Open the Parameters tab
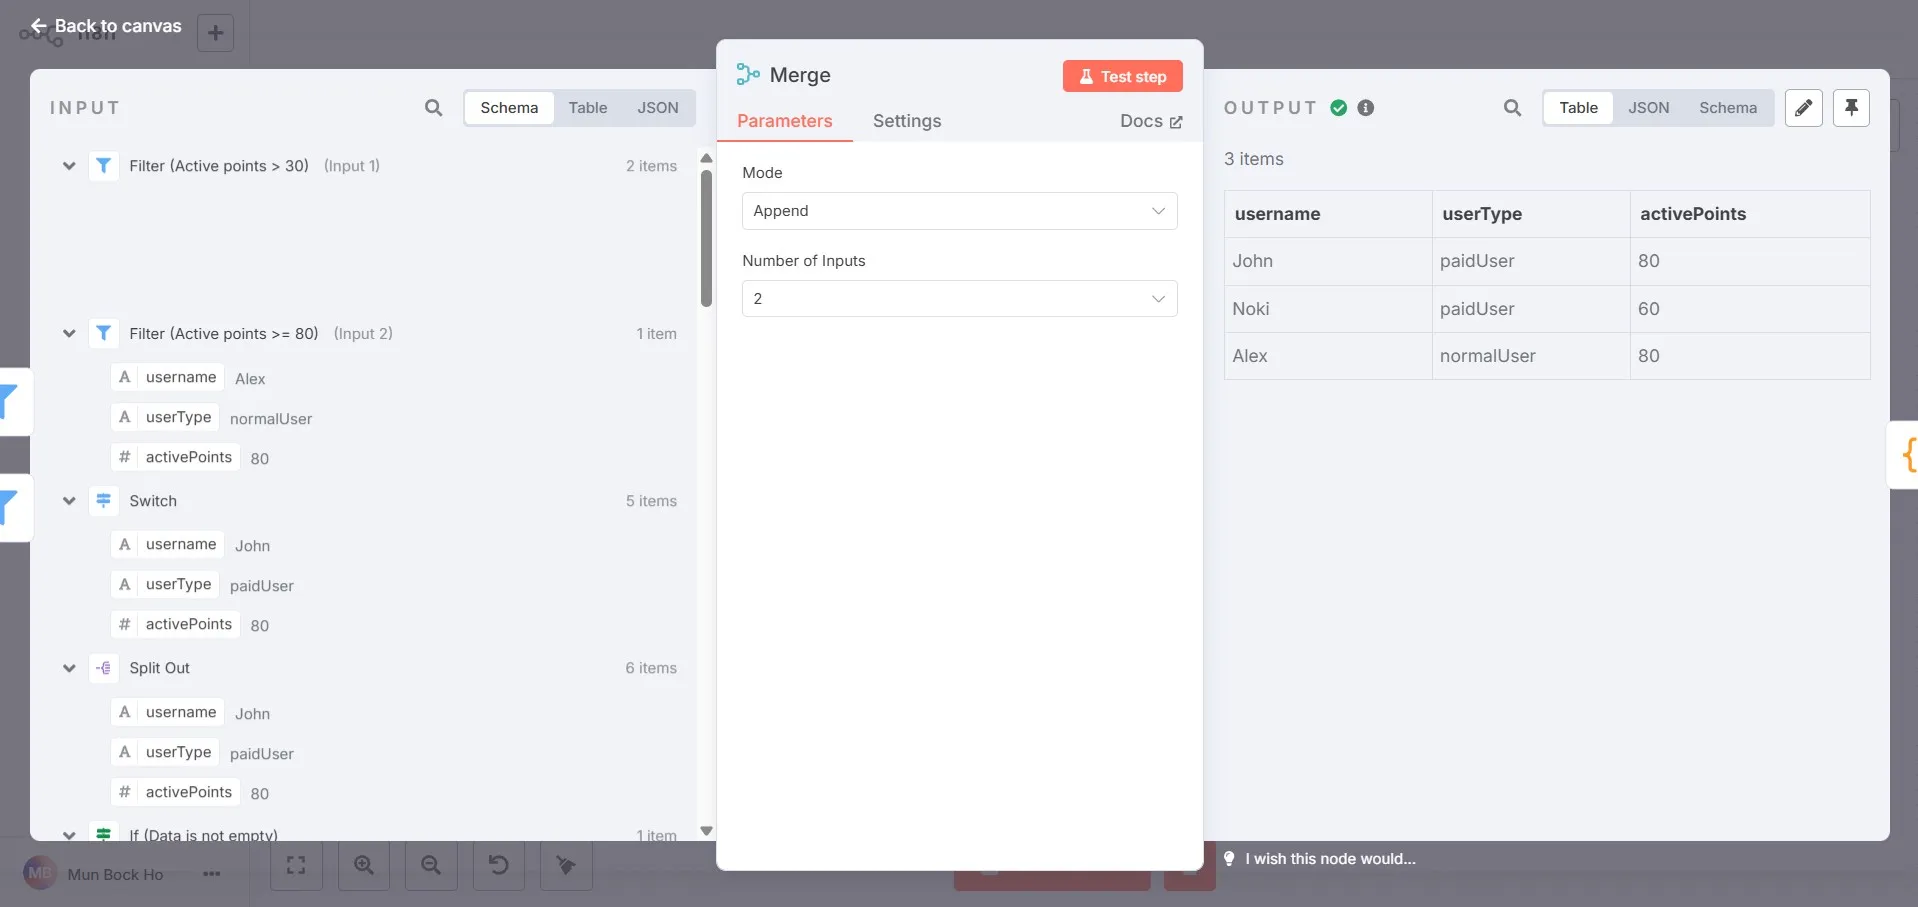This screenshot has width=1918, height=907. click(x=785, y=121)
